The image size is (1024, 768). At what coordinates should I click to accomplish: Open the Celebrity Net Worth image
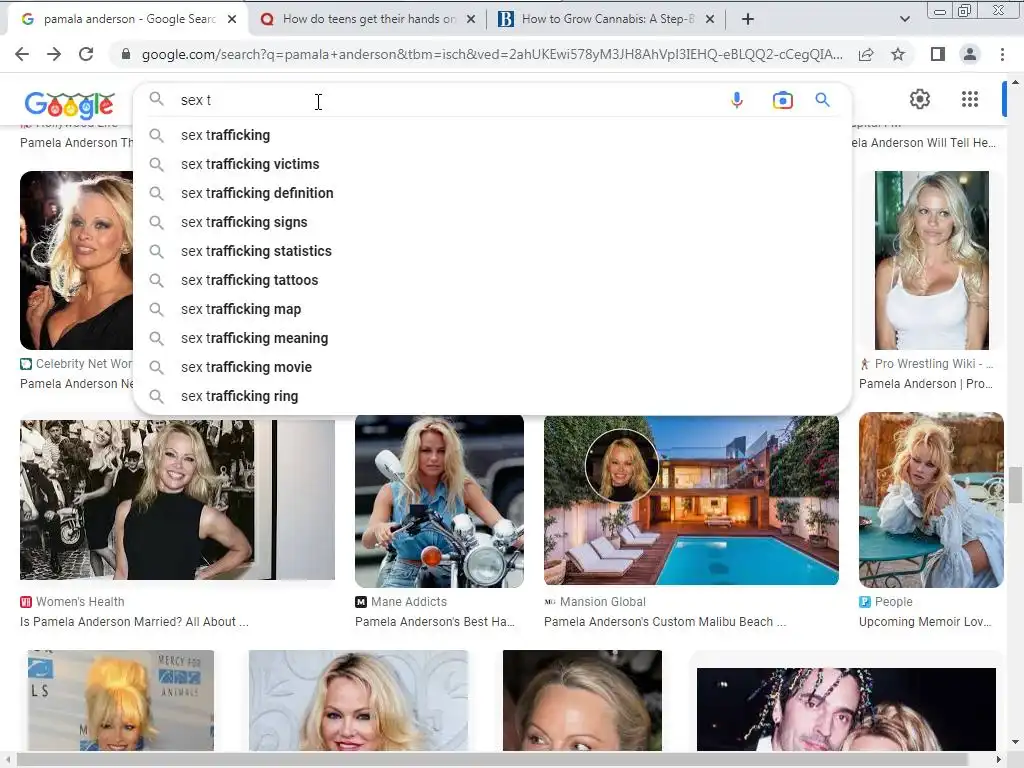pyautogui.click(x=76, y=260)
